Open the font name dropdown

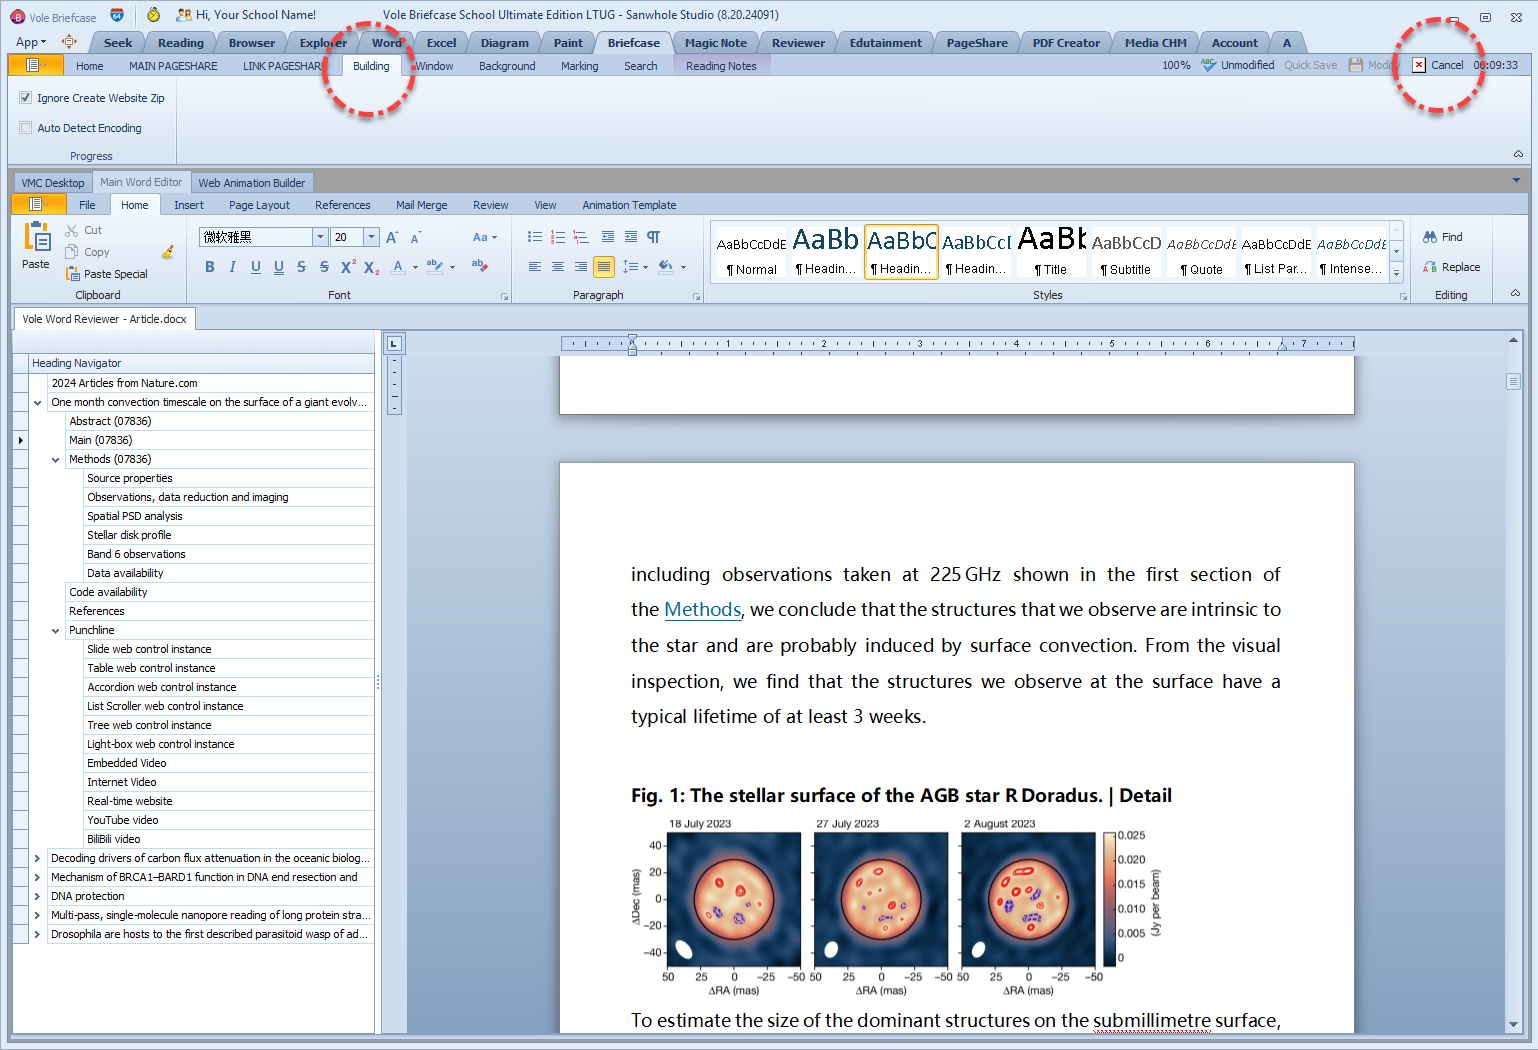point(320,237)
